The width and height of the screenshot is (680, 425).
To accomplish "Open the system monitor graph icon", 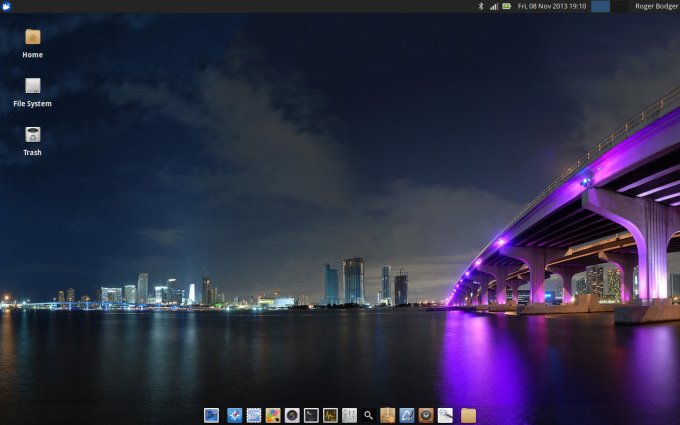I will click(x=330, y=415).
